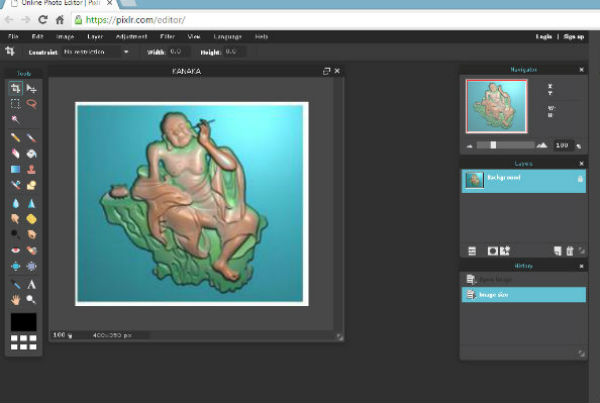This screenshot has height=403, width=600.
Task: Open the Language menu
Action: (x=228, y=37)
